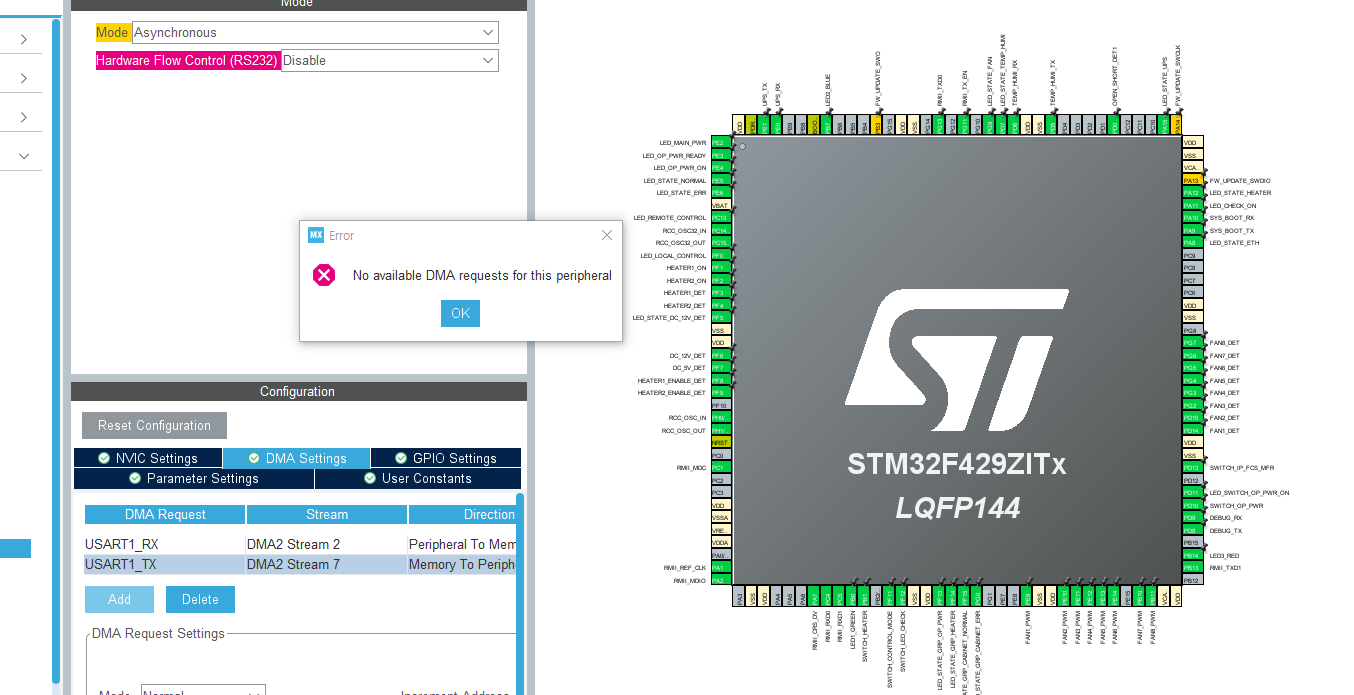Open the User Constants tab

click(418, 478)
